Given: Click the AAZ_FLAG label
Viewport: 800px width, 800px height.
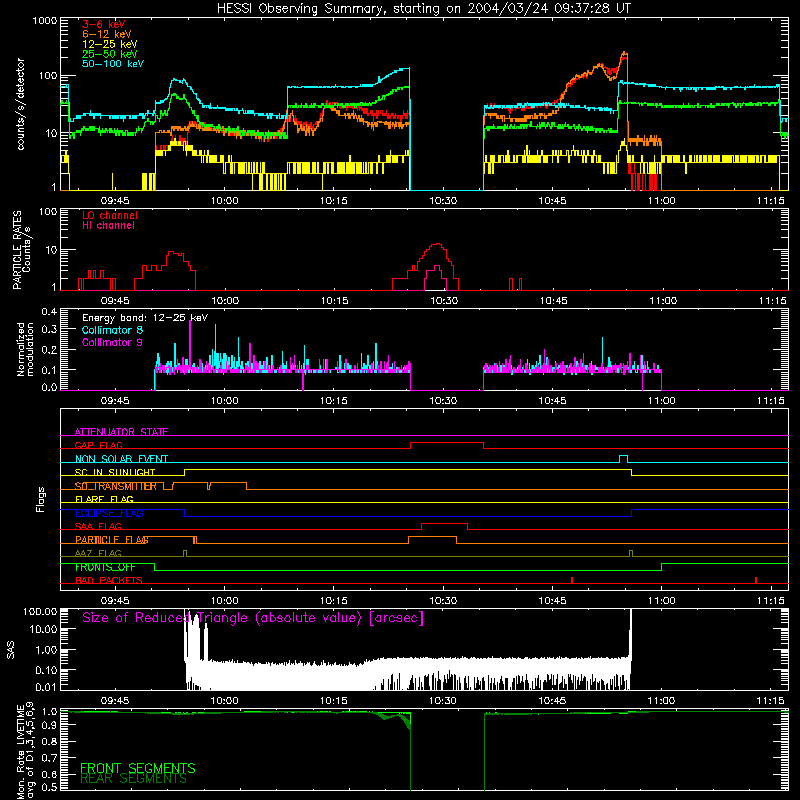Looking at the screenshot, I should coord(98,553).
